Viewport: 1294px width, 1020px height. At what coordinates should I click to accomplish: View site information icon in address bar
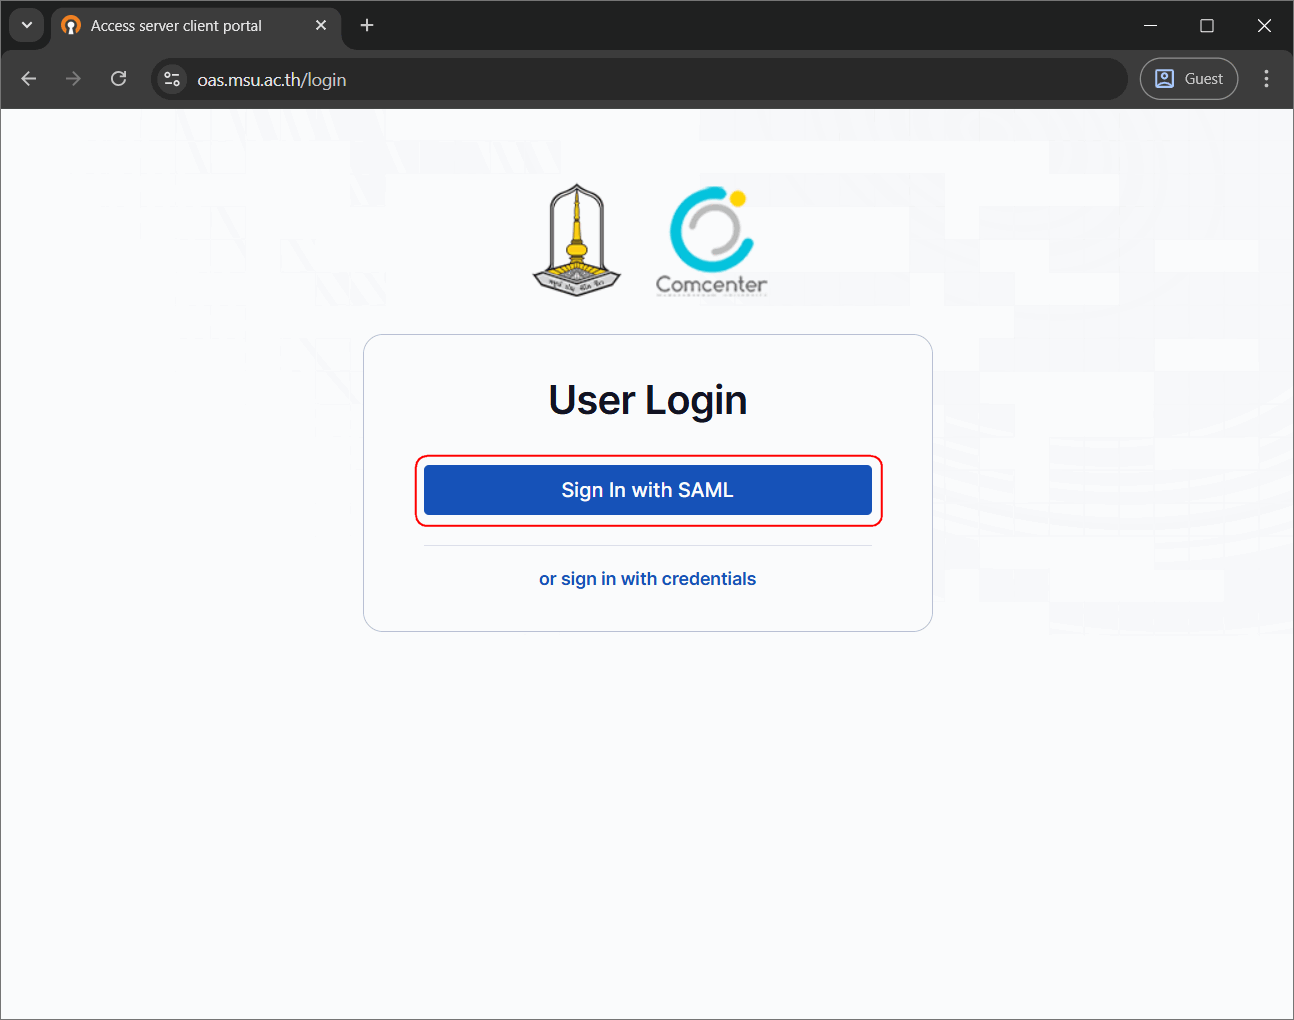172,79
